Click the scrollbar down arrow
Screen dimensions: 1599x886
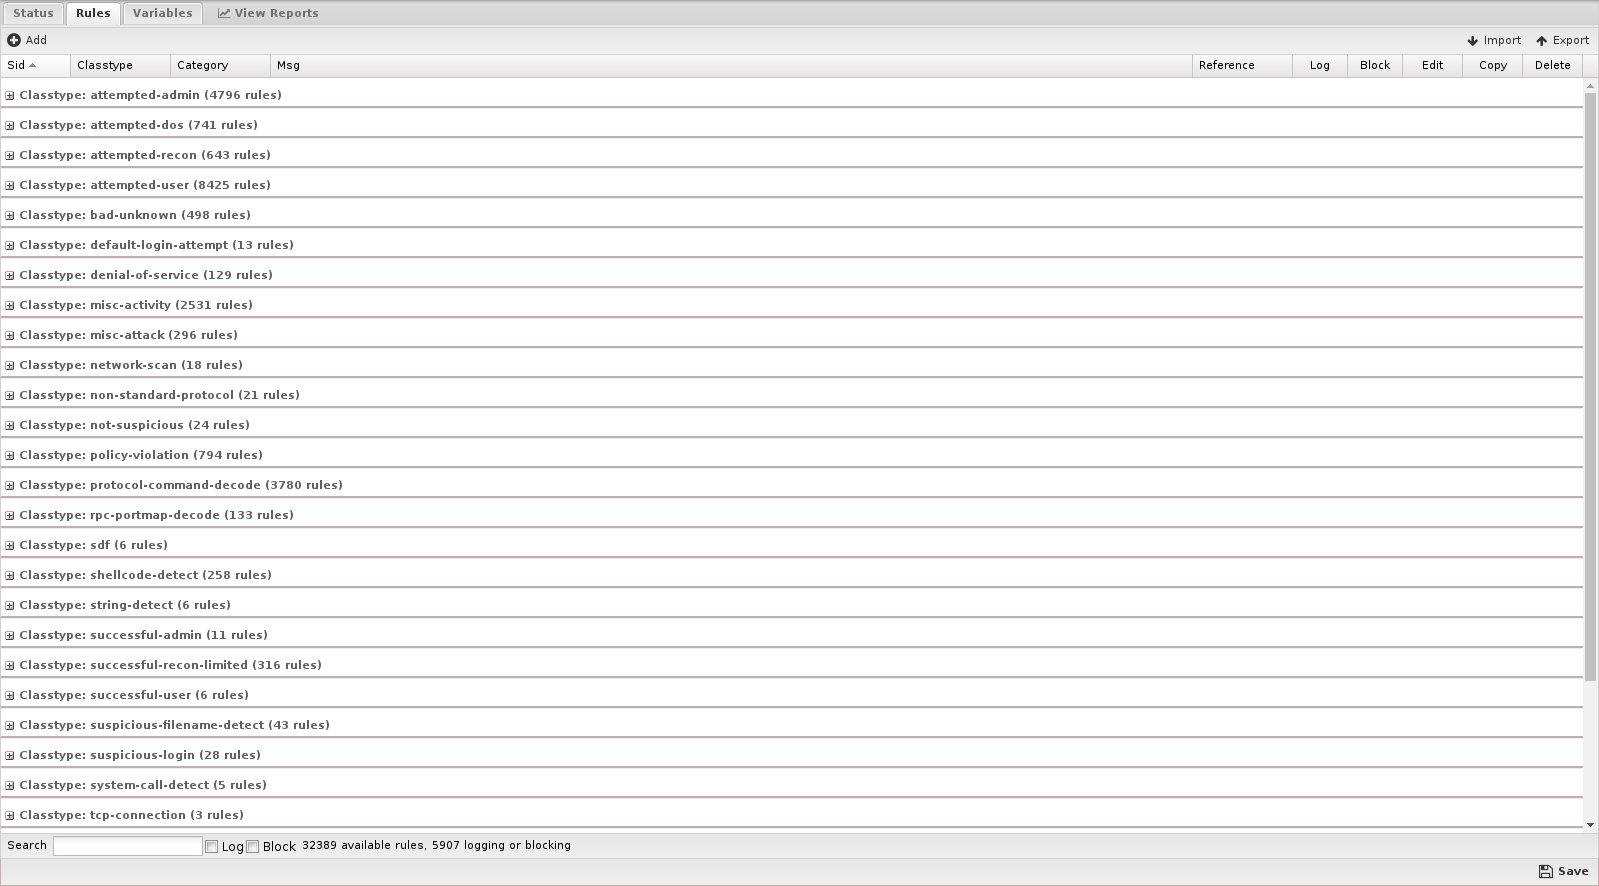[1591, 825]
